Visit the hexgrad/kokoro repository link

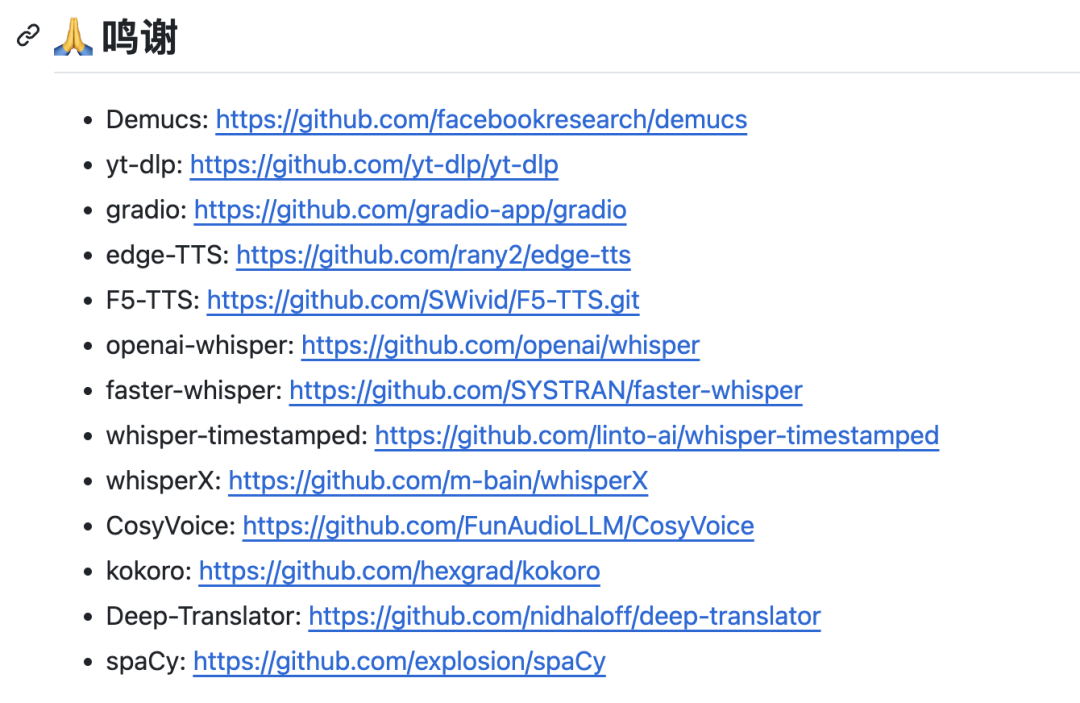[399, 571]
